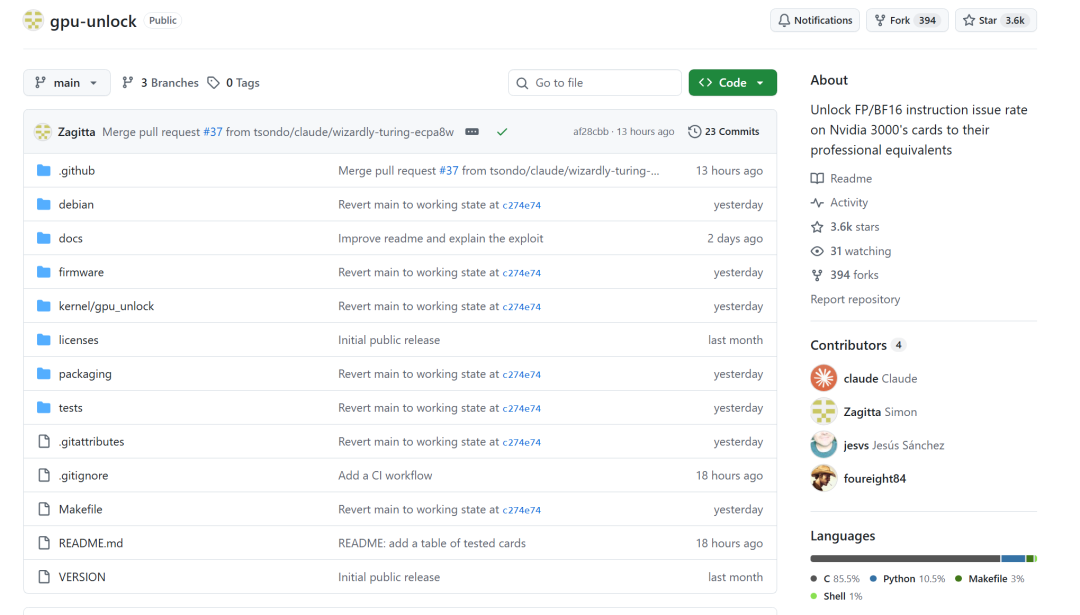Open pull request #37 link in commit header
This screenshot has height=615, width=1080.
213,132
